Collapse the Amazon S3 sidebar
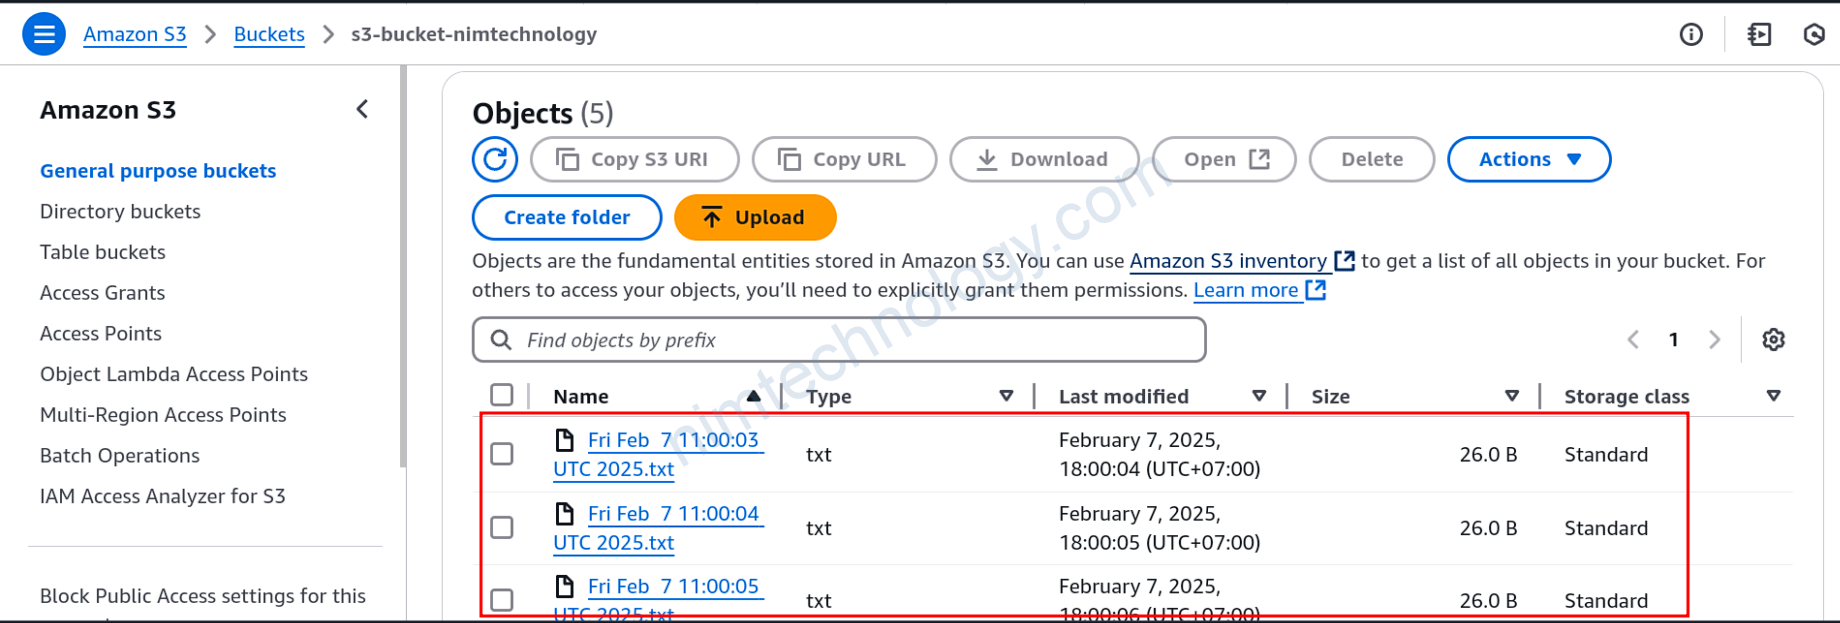The height and width of the screenshot is (623, 1840). pyautogui.click(x=362, y=109)
